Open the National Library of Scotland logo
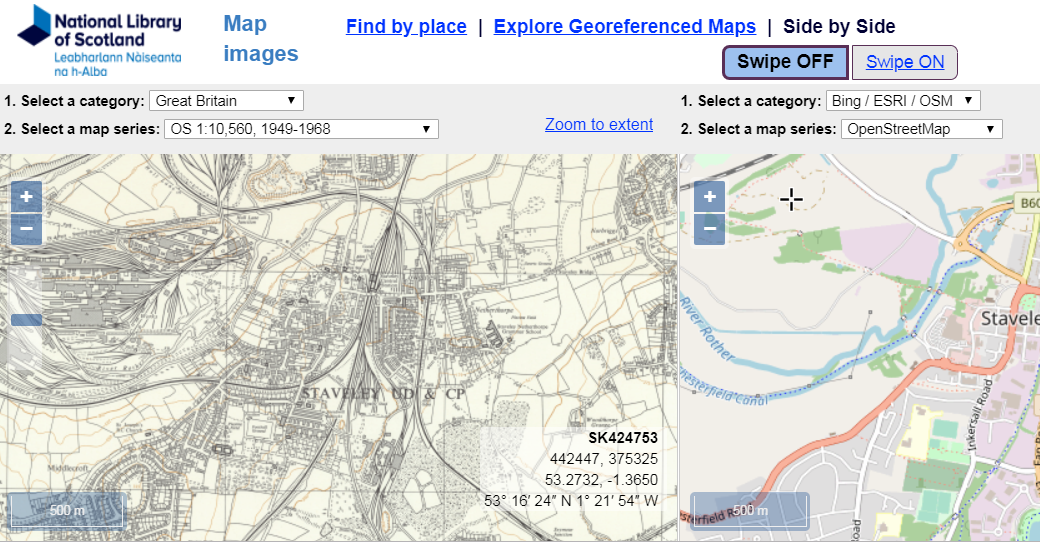 pyautogui.click(x=99, y=41)
